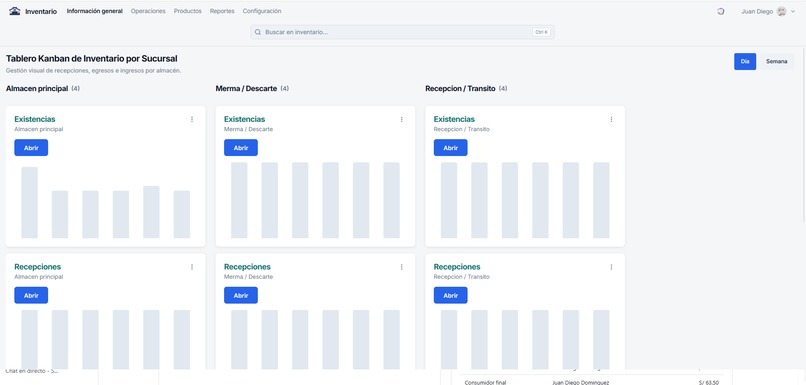Viewport: 806px width, 385px height.
Task: Open the Existencias title under Almacen principal
Action: coord(35,119)
